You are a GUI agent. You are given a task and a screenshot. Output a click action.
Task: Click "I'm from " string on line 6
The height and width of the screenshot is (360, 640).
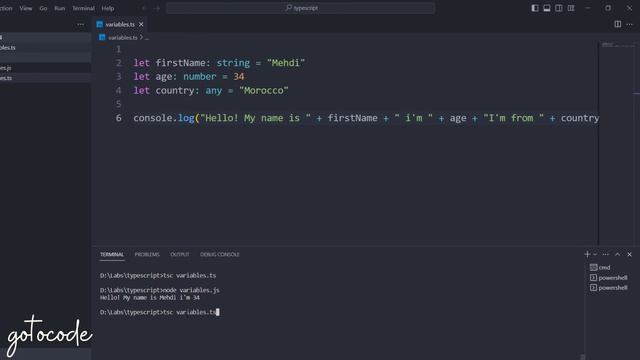[513, 118]
